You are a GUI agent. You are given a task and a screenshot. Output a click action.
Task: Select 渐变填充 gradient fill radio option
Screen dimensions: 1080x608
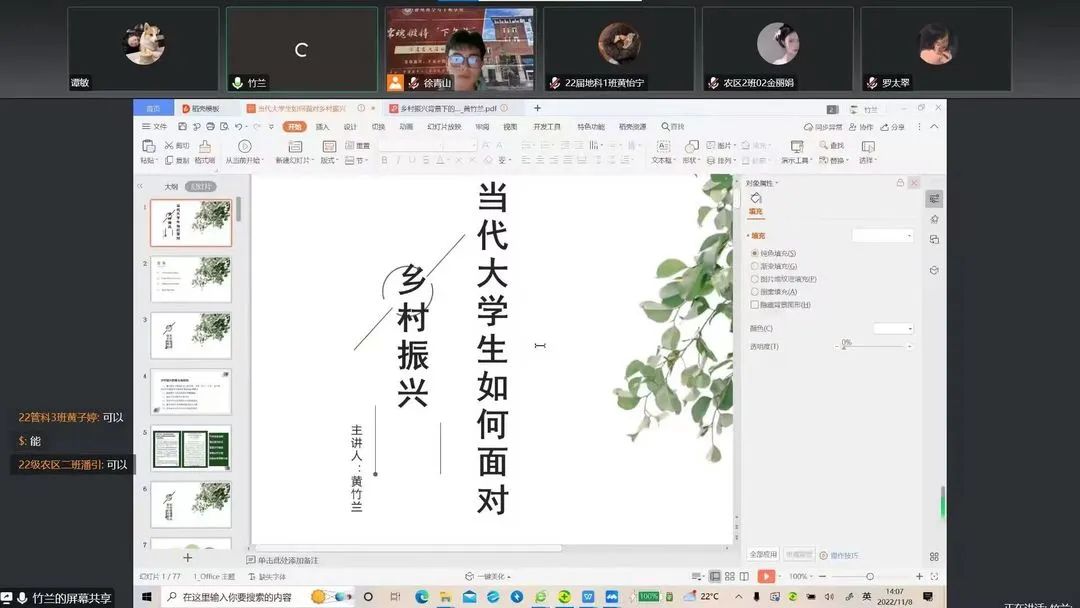pos(755,267)
